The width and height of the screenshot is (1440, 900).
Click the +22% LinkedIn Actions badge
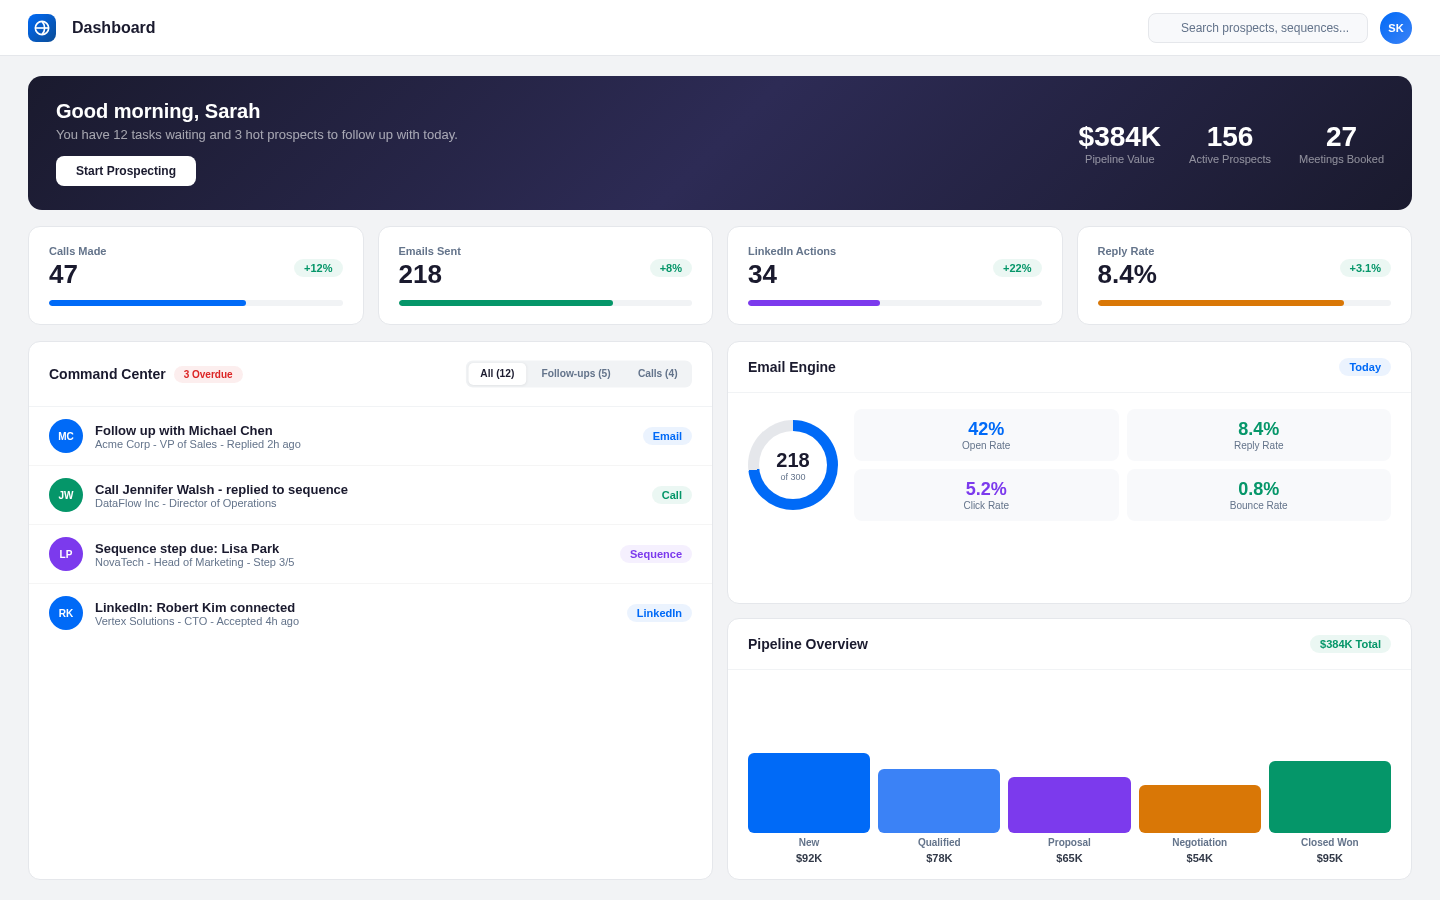pyautogui.click(x=1017, y=268)
